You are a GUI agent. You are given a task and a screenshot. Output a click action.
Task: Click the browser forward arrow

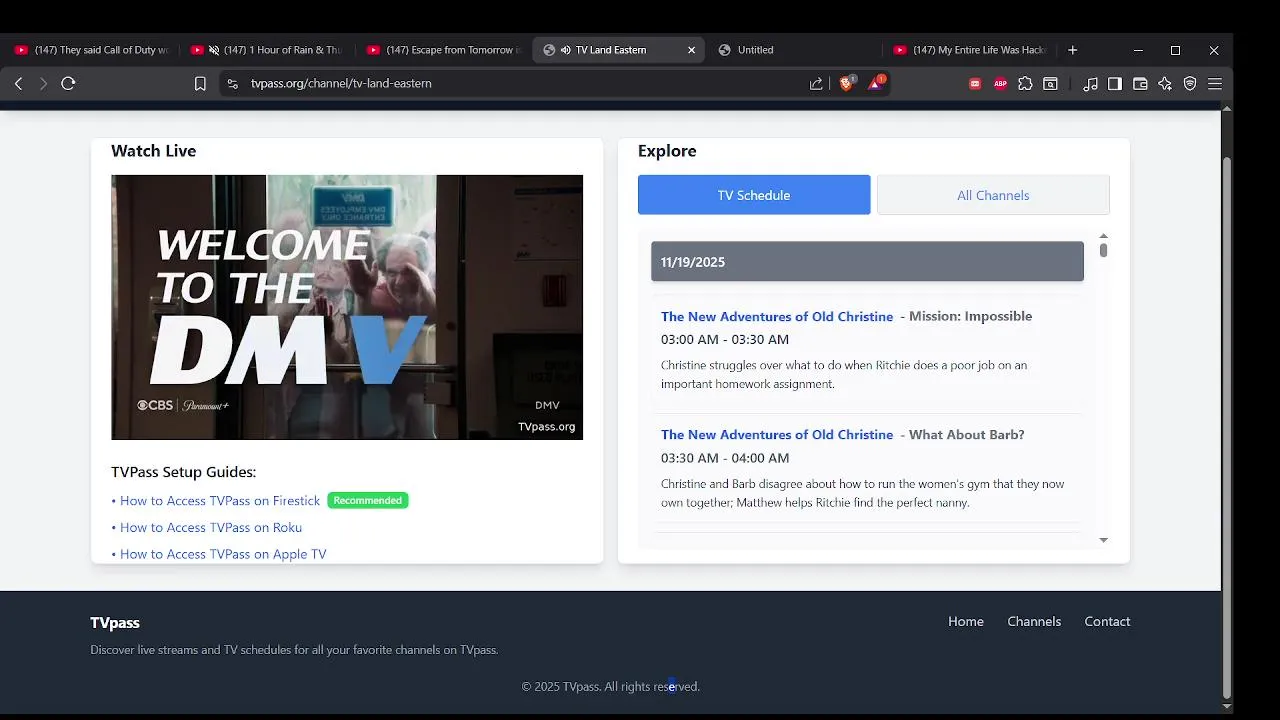point(43,84)
